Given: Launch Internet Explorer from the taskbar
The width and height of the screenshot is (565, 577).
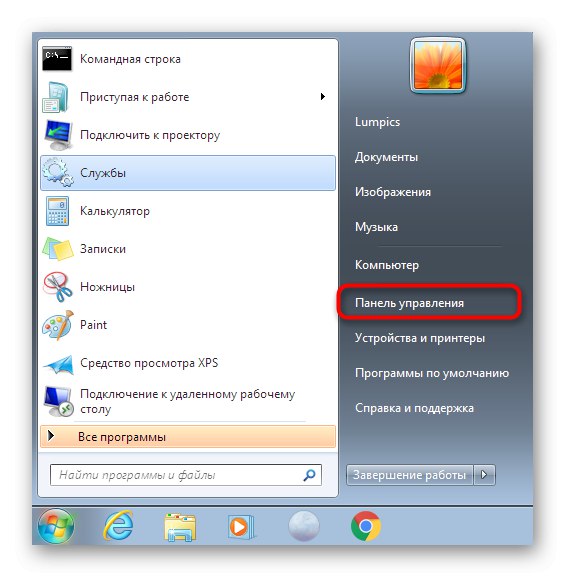Looking at the screenshot, I should (118, 526).
